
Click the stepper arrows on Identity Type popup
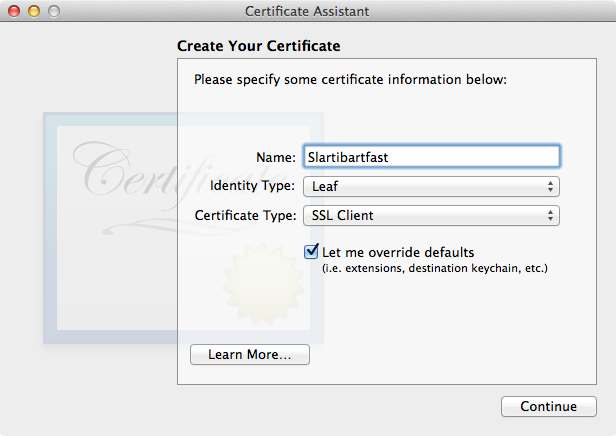click(x=550, y=186)
